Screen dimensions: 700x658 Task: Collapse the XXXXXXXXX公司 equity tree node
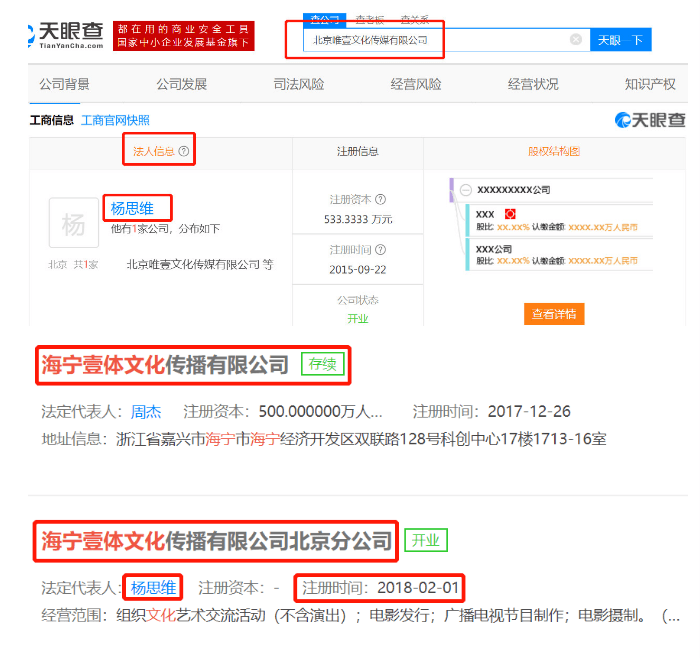[465, 189]
